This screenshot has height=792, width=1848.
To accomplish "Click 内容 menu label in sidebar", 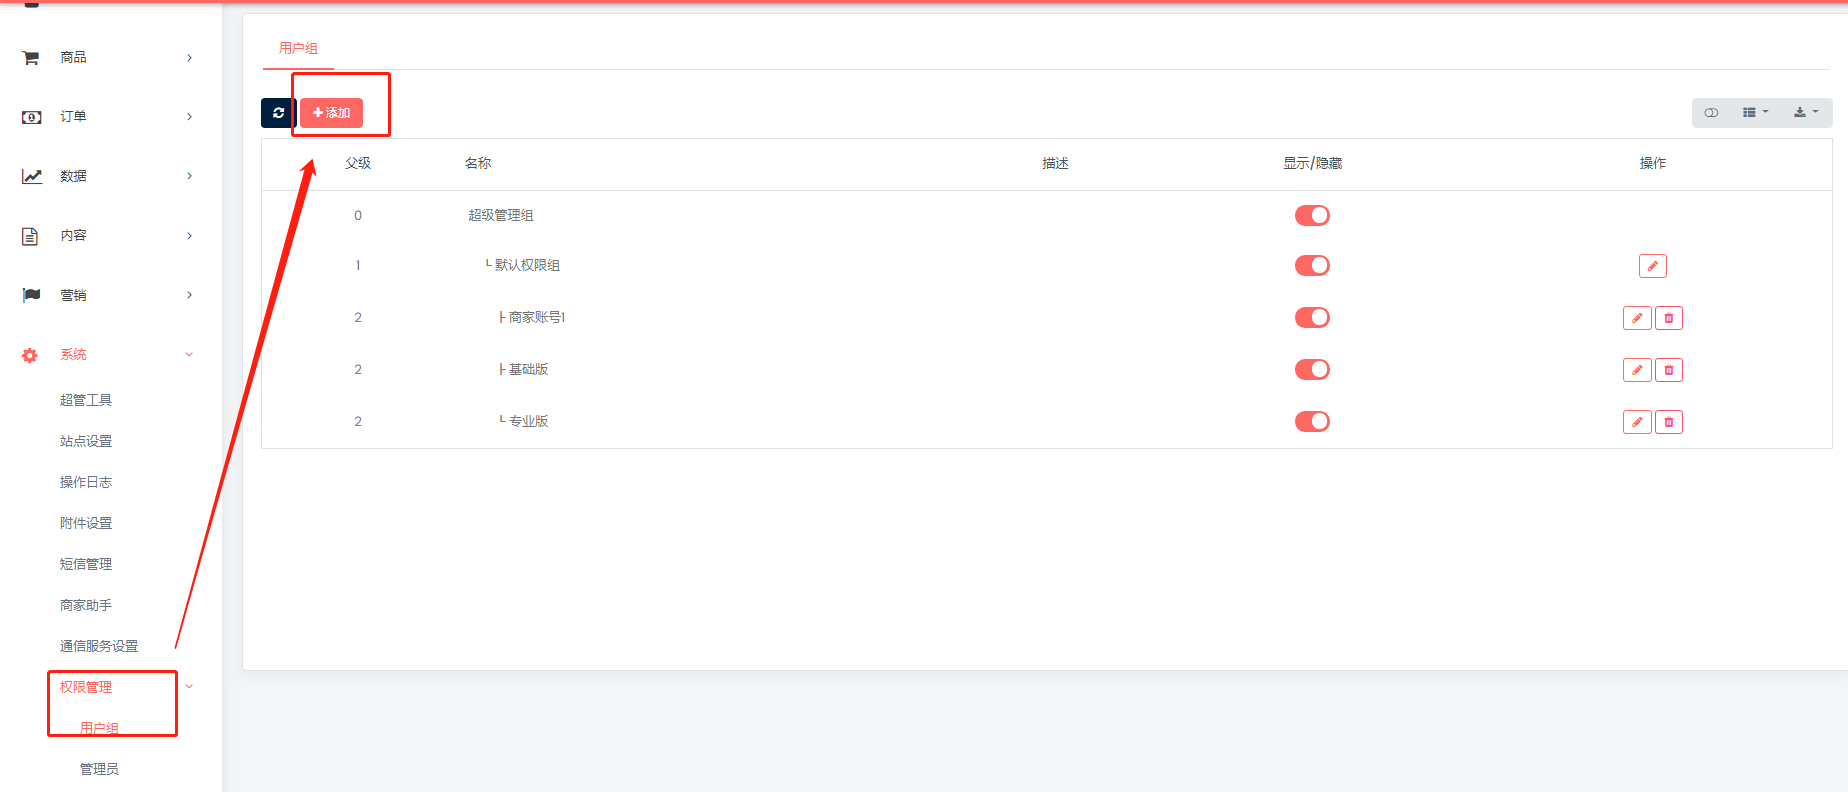I will pyautogui.click(x=73, y=236).
